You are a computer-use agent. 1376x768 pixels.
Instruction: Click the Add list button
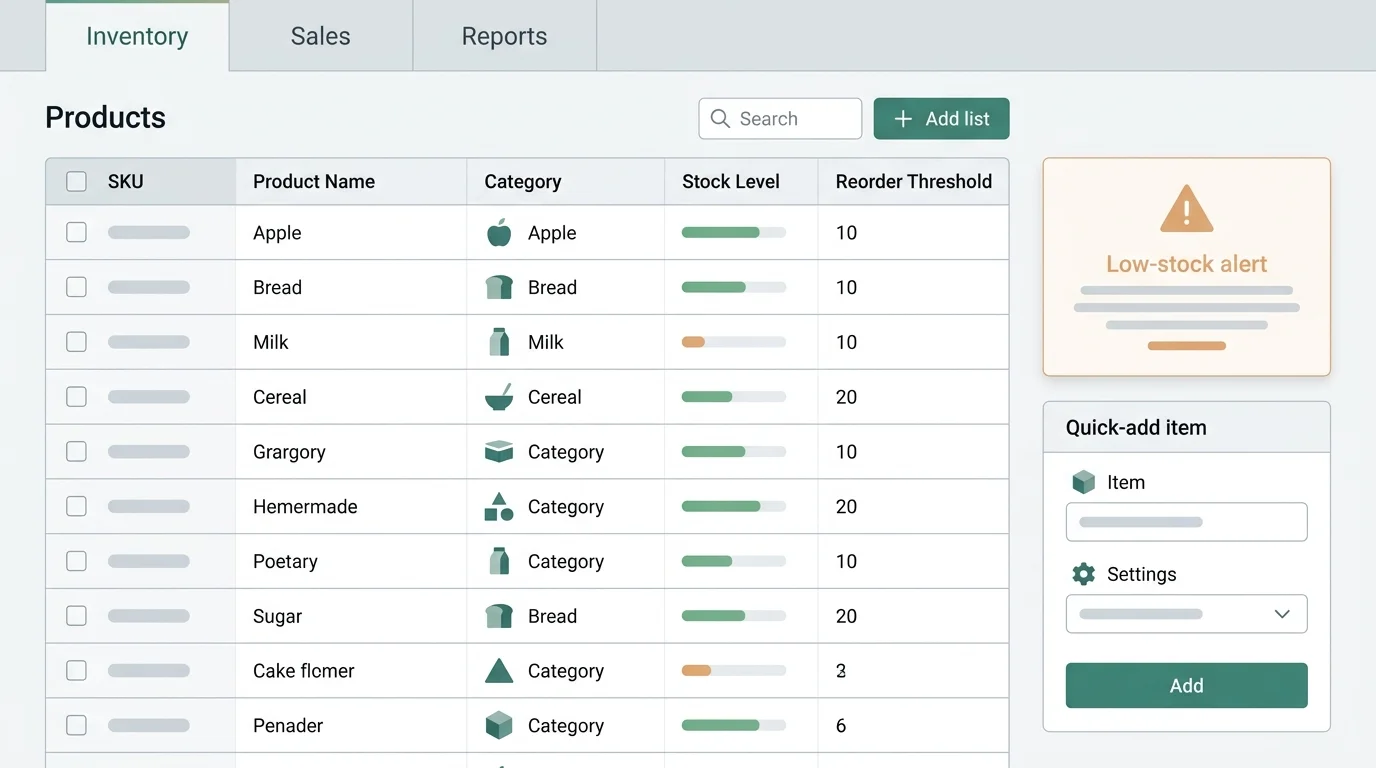[941, 119]
